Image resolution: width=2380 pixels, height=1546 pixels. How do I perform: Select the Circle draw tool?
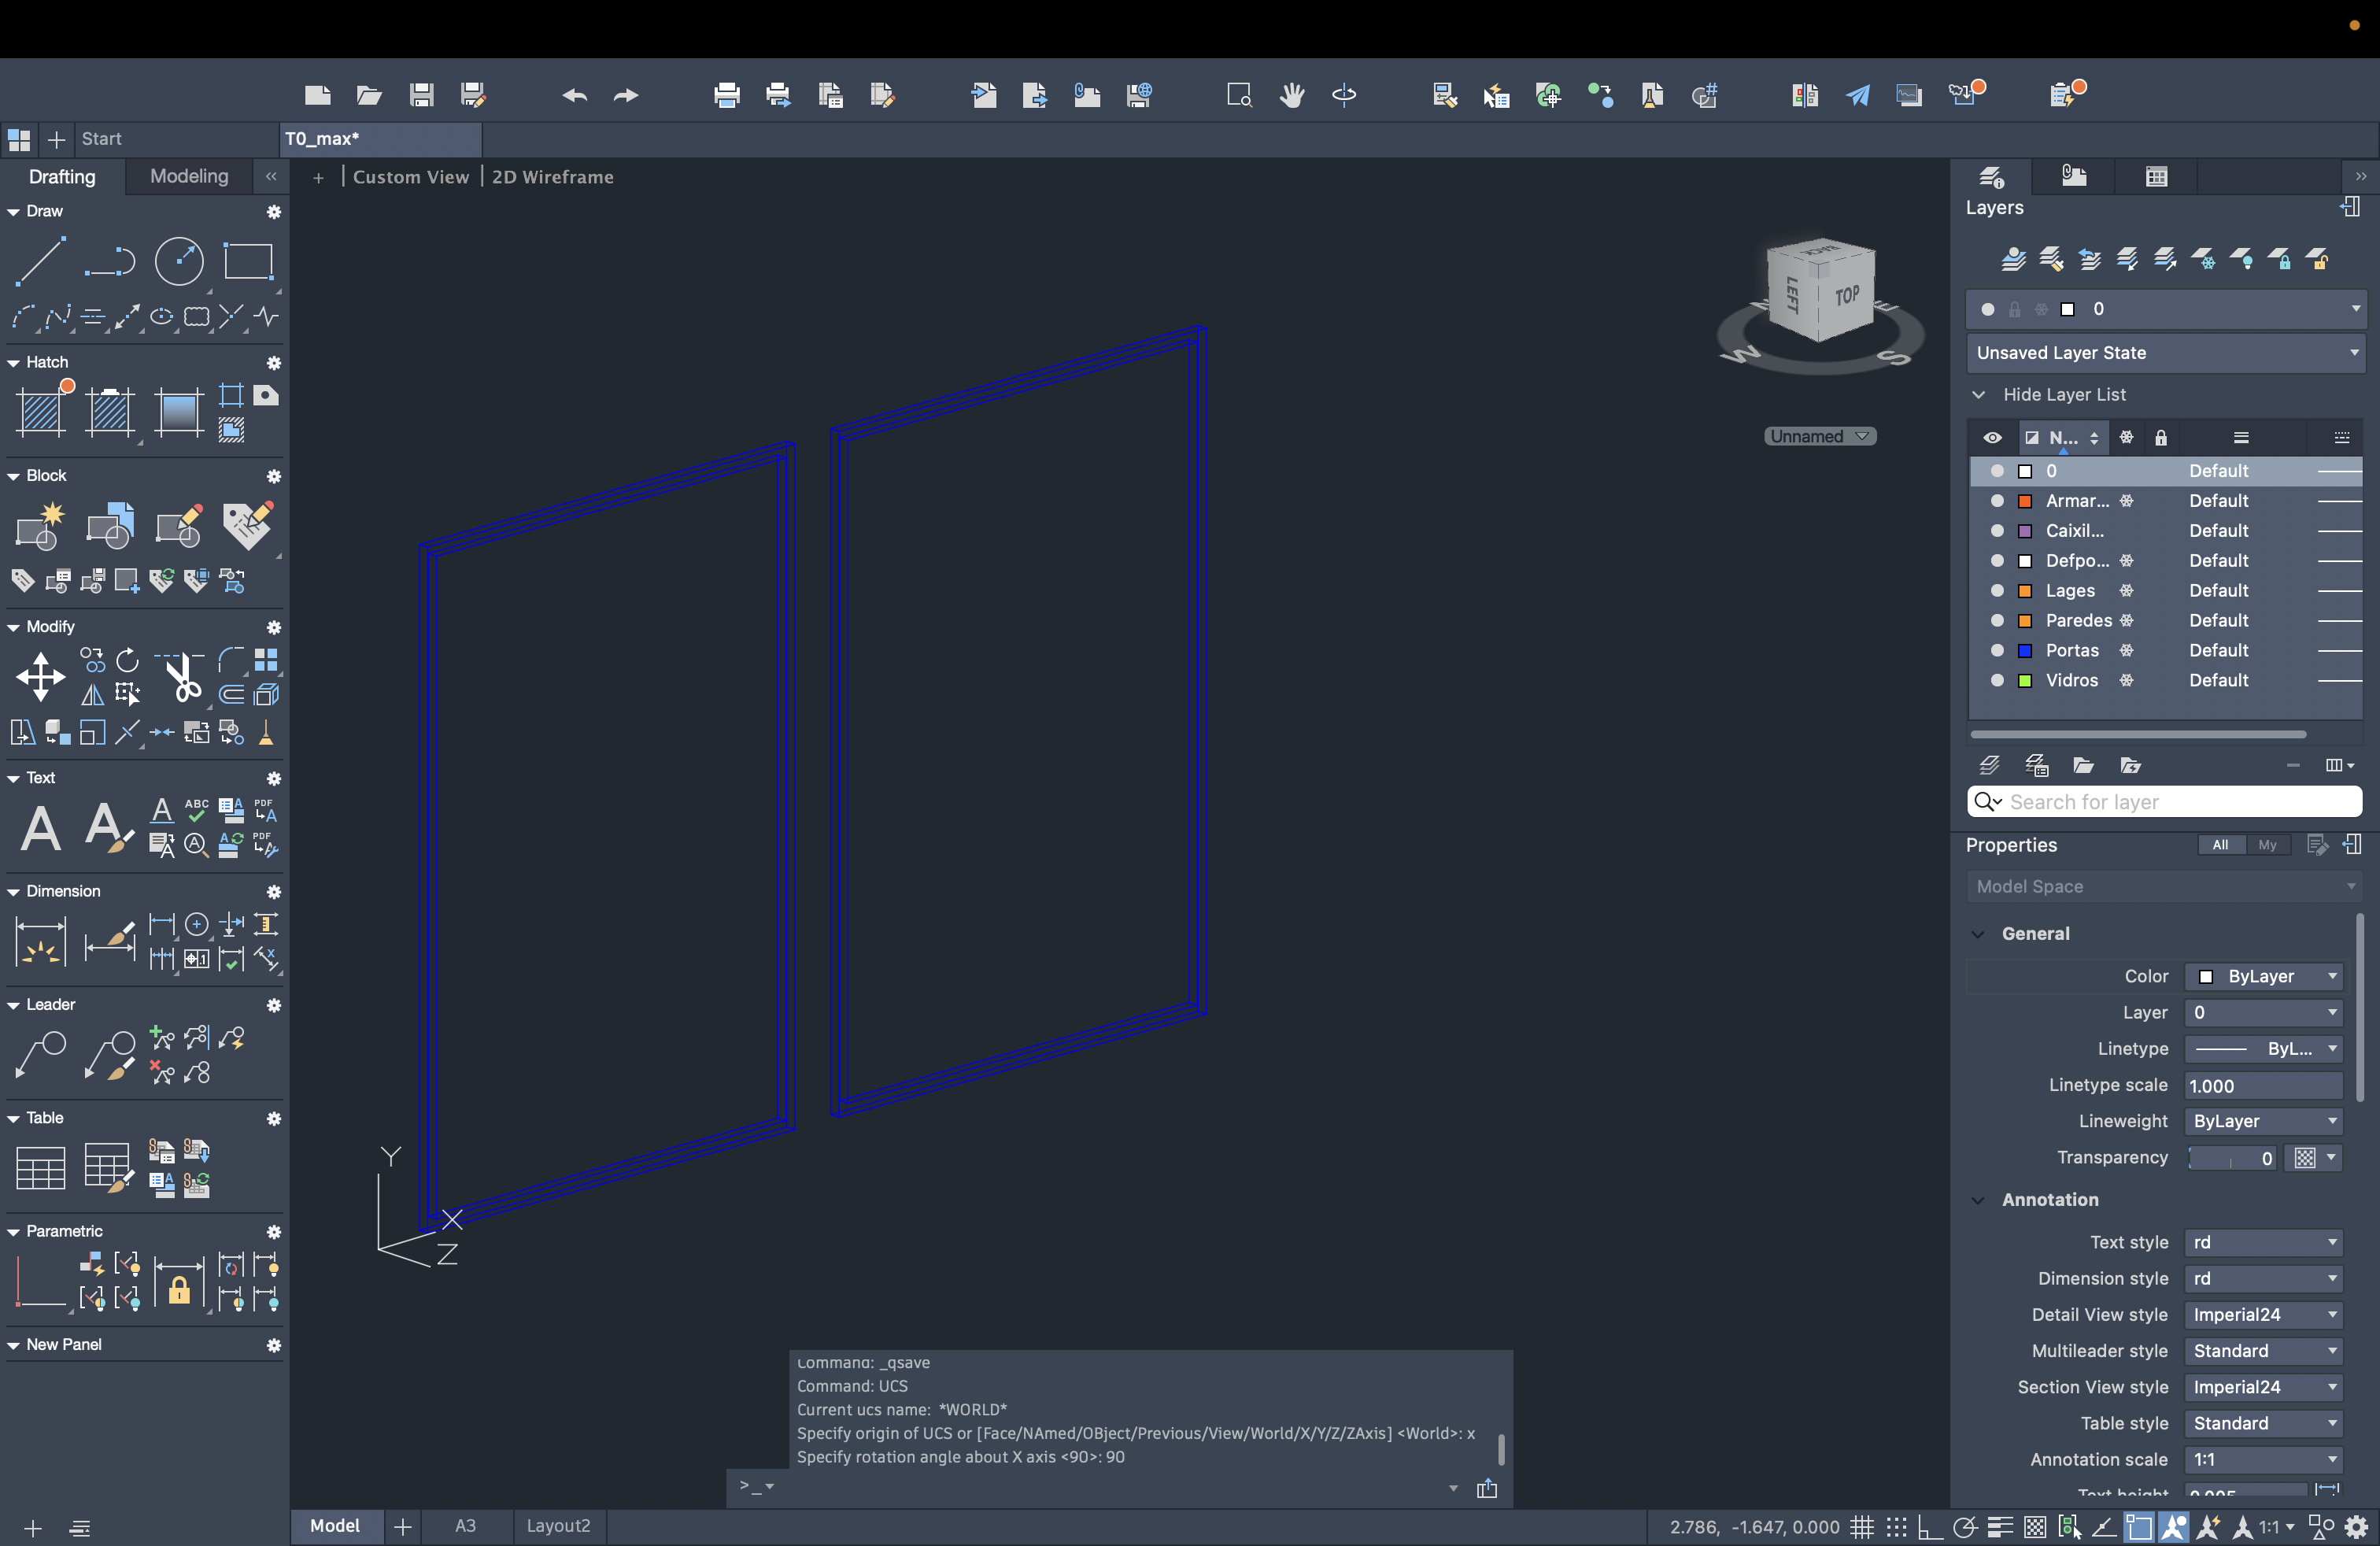pos(179,262)
